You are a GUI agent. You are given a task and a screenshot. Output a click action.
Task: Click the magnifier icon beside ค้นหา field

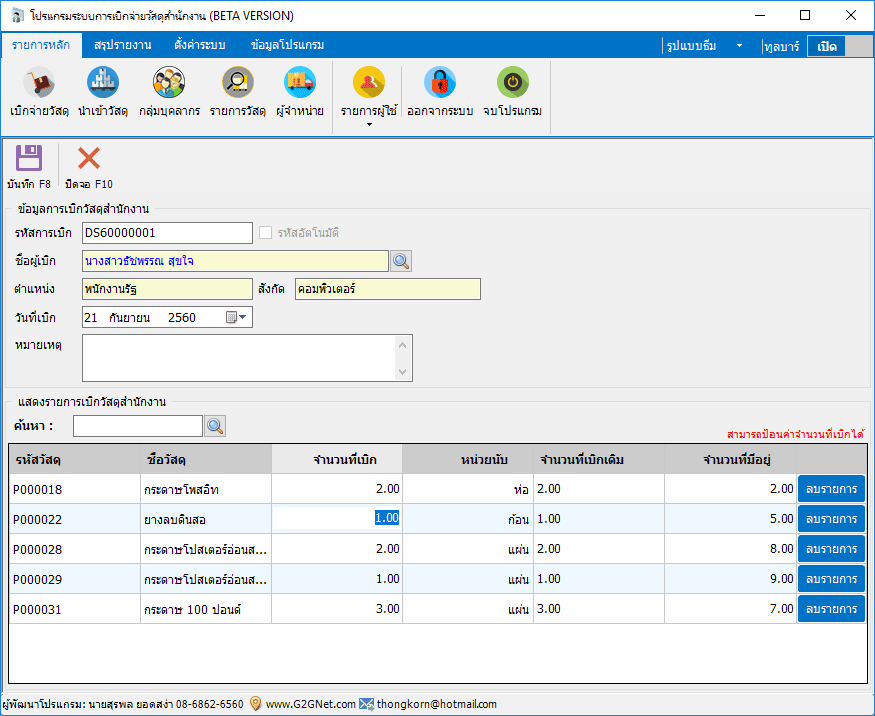pos(215,426)
